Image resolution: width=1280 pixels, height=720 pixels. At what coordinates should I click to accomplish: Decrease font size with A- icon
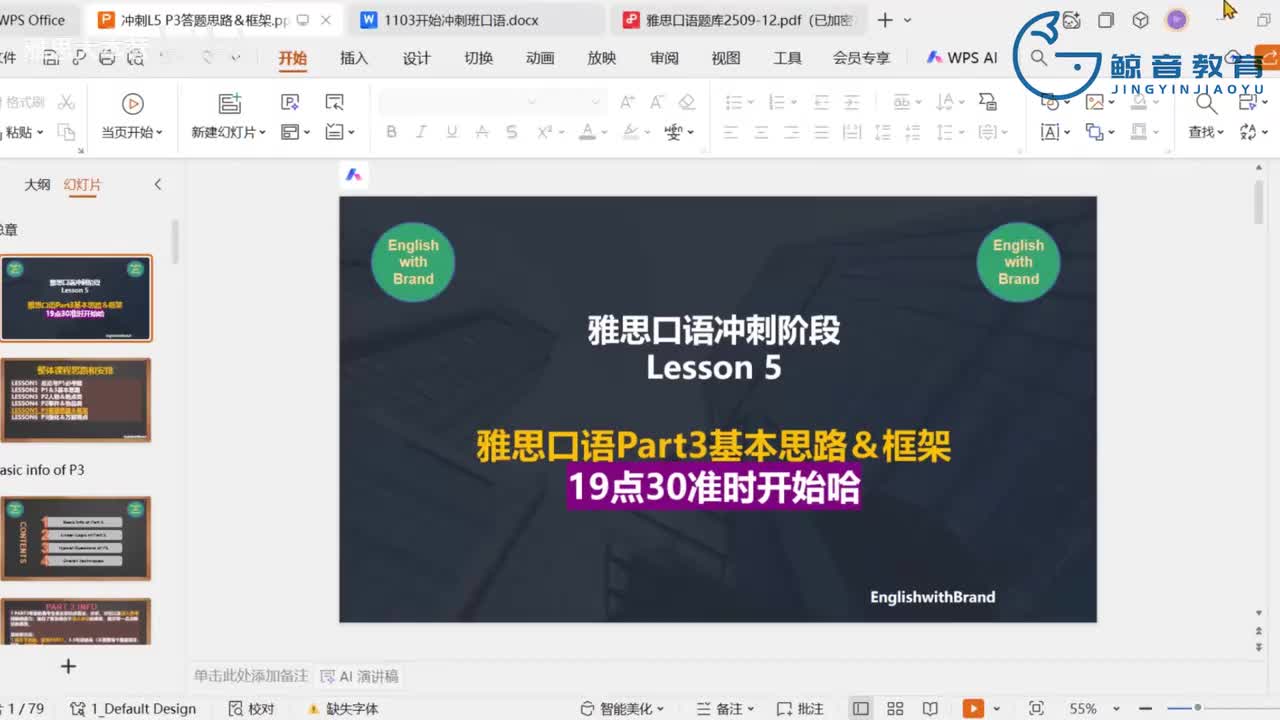[x=657, y=102]
